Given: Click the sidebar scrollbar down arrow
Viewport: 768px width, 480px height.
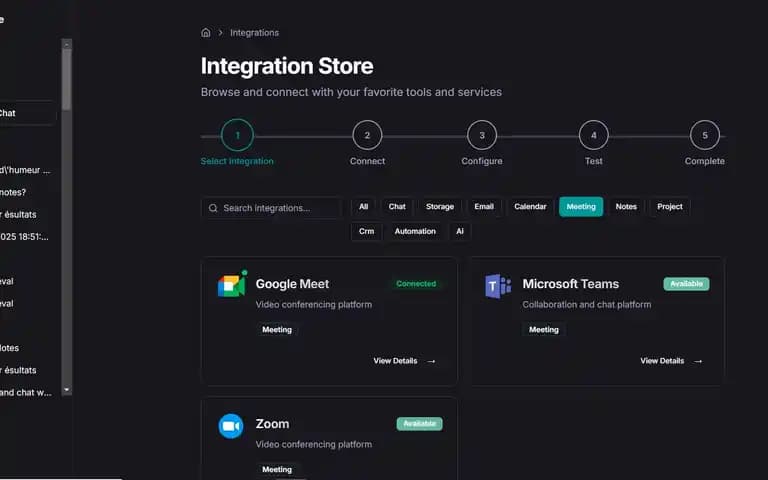Looking at the screenshot, I should (67, 390).
